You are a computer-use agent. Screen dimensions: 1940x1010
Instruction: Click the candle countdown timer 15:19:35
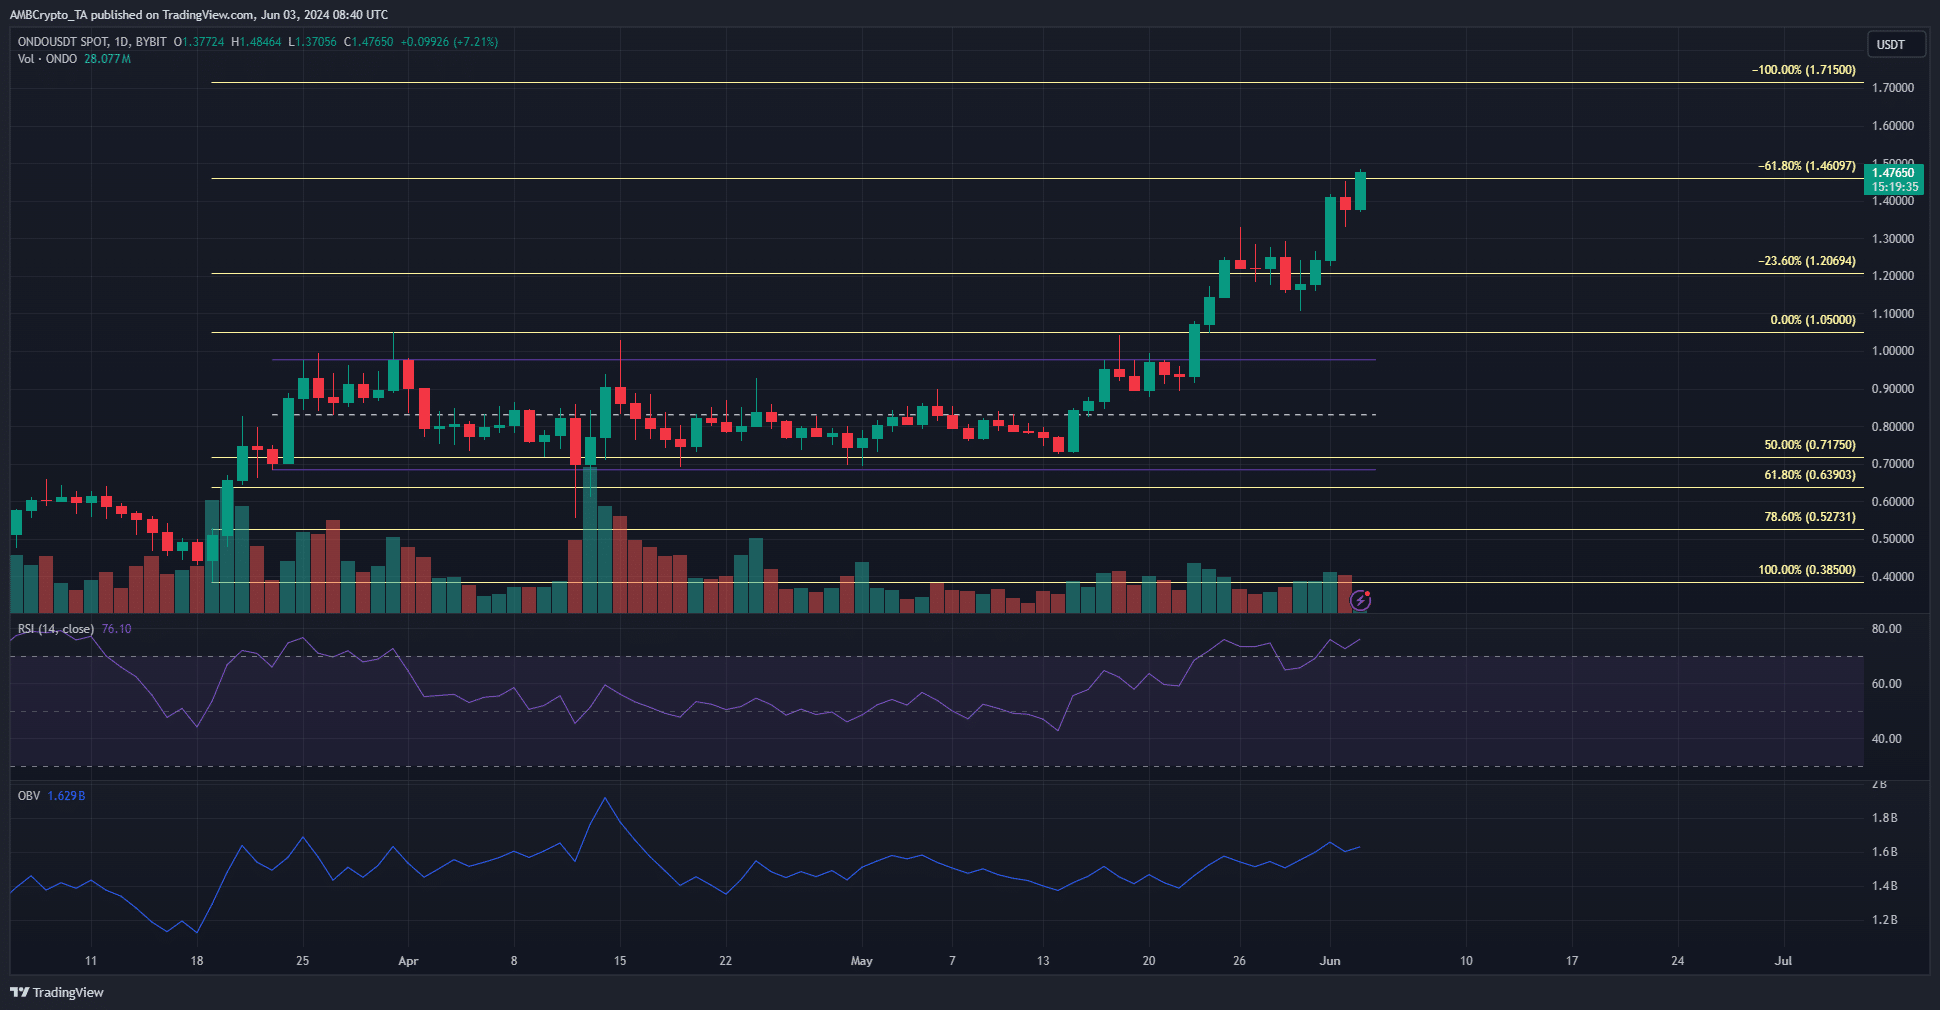[x=1894, y=187]
